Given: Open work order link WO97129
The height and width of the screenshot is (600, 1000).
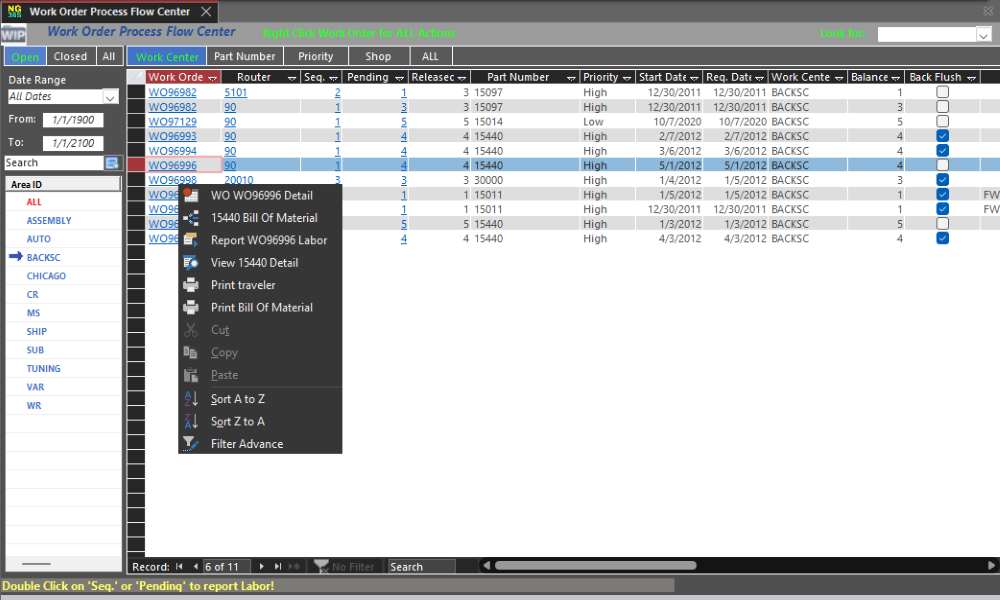Looking at the screenshot, I should (x=172, y=121).
